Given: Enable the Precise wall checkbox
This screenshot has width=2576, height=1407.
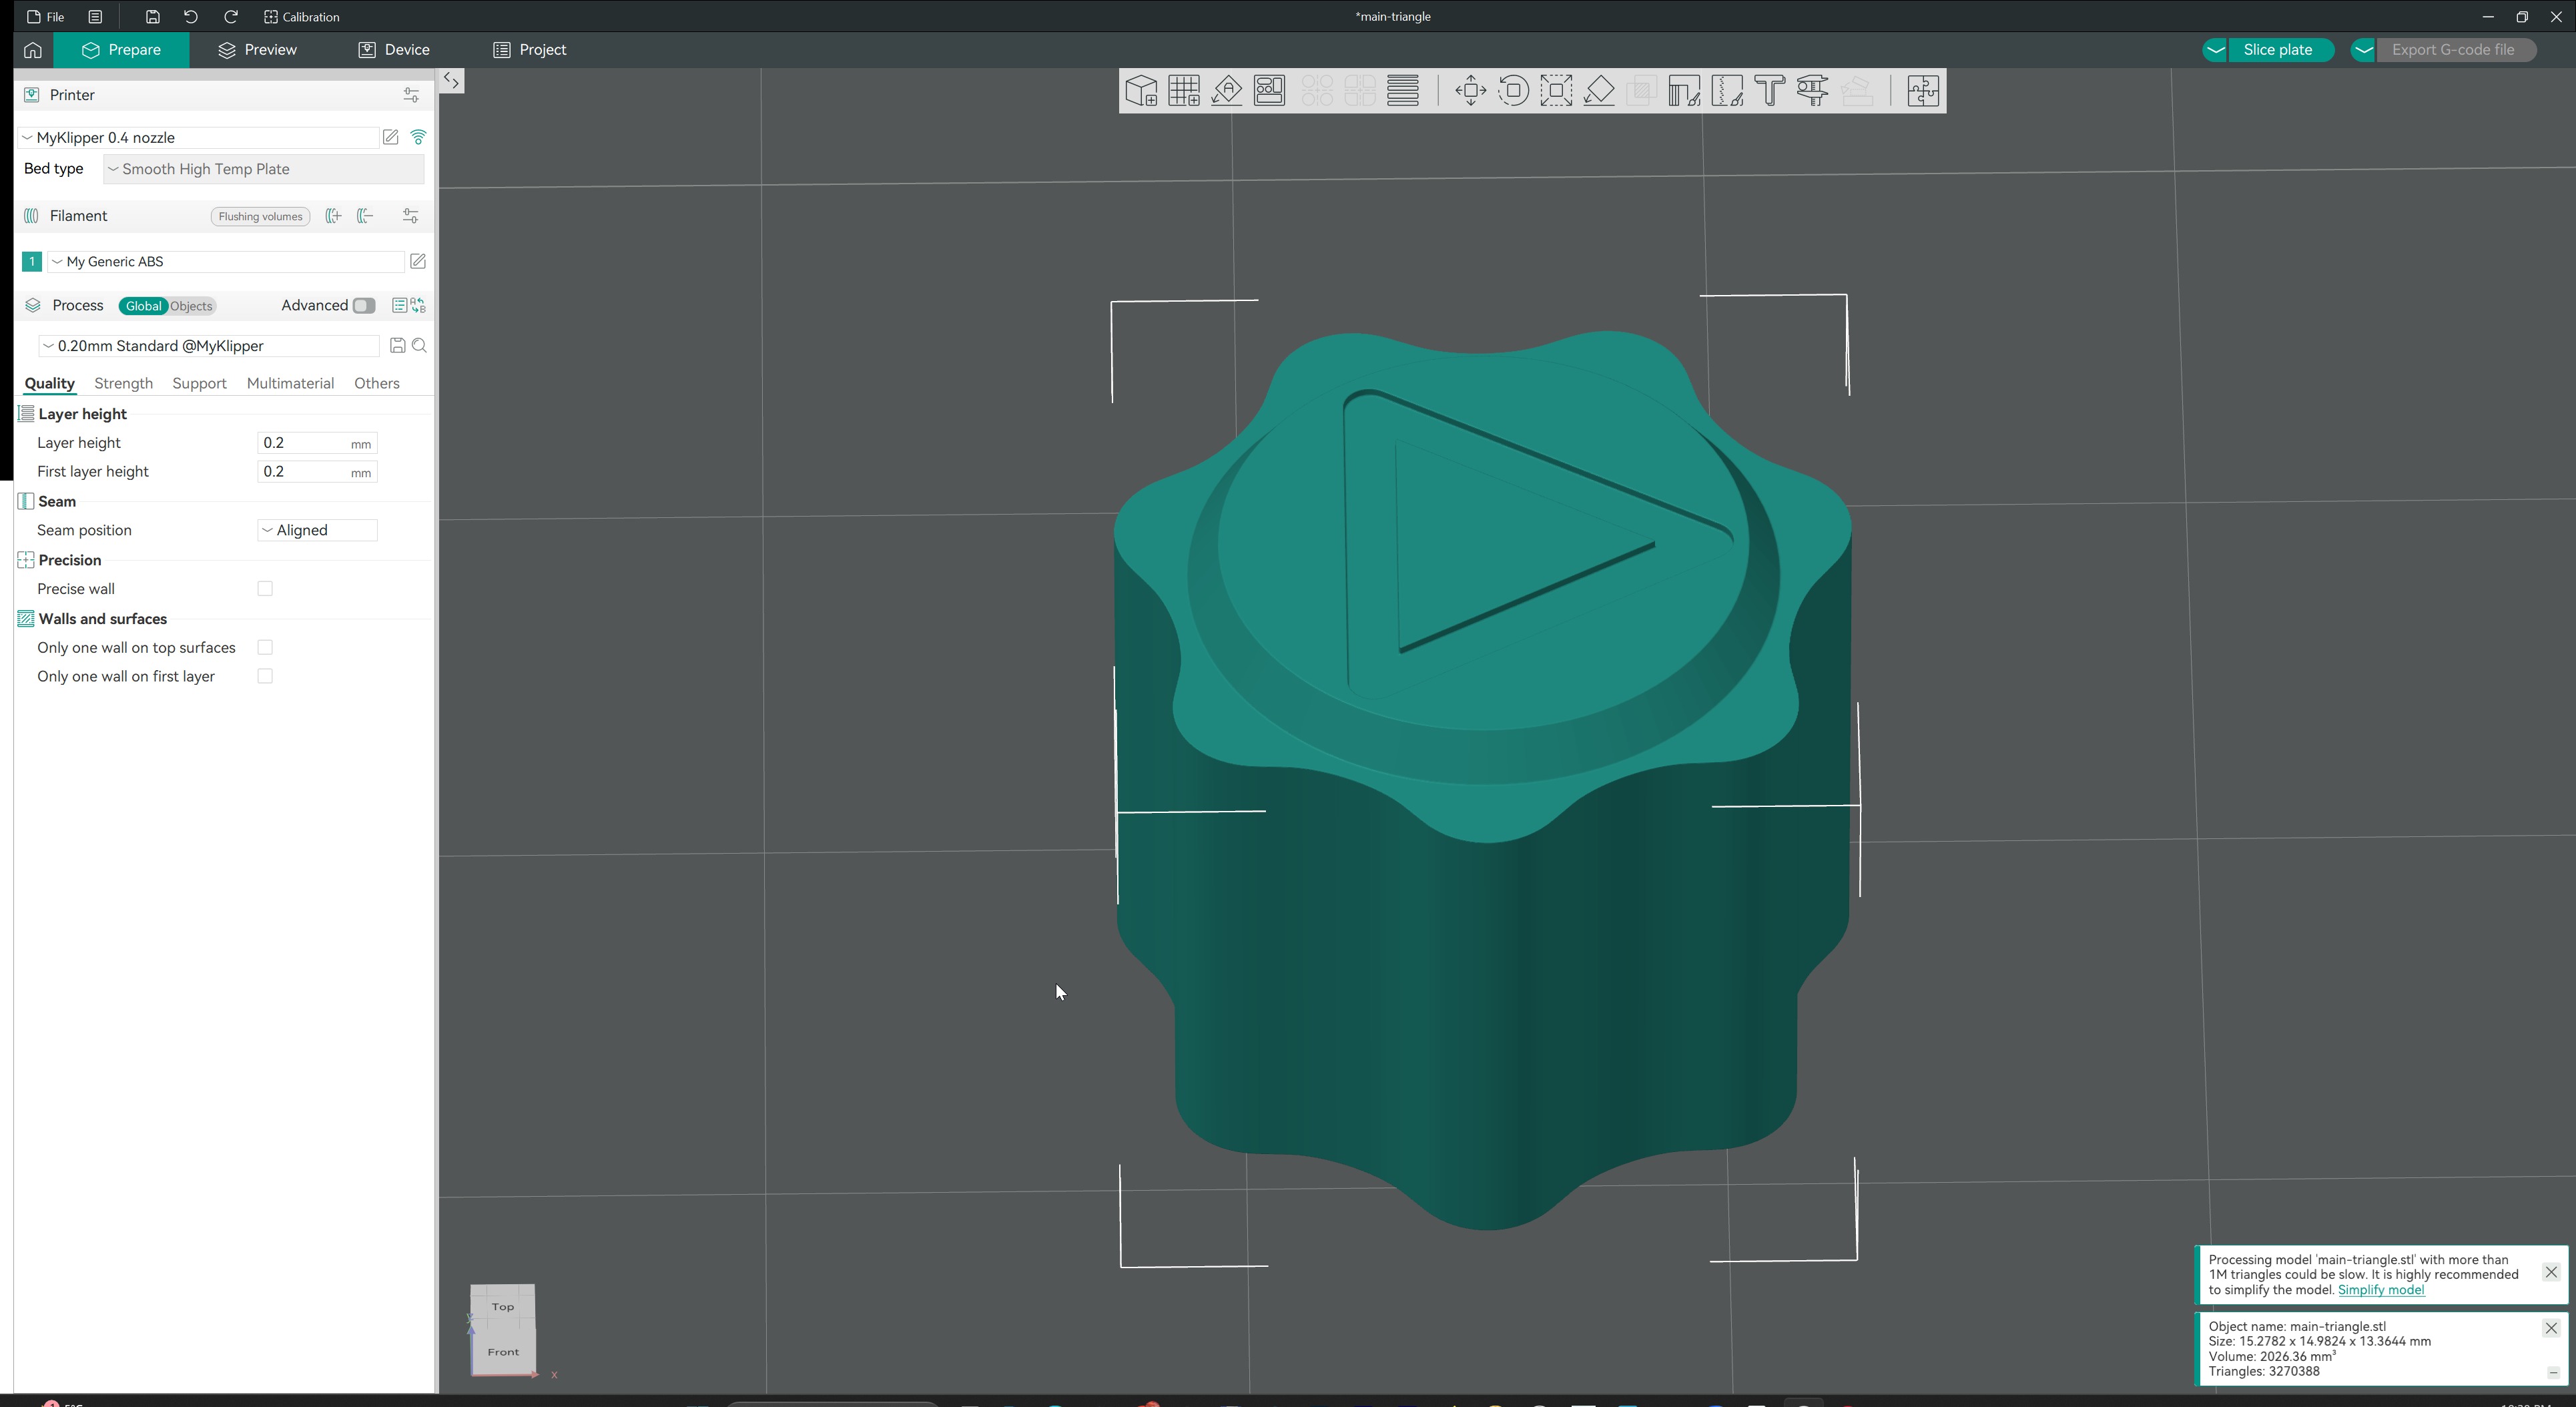Looking at the screenshot, I should [265, 589].
